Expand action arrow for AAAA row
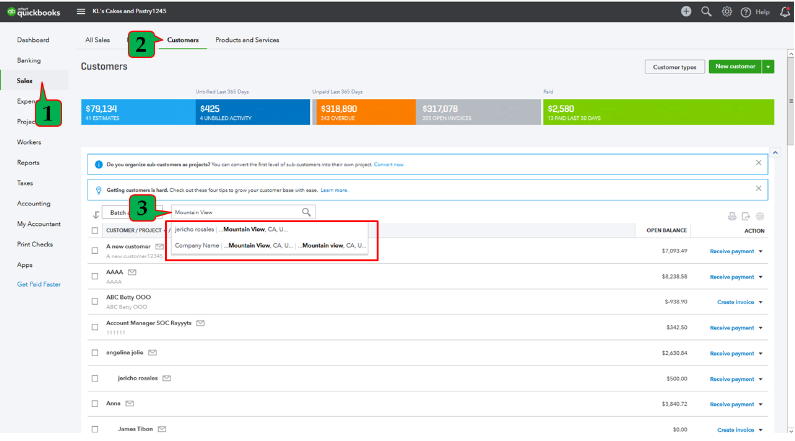Viewport: 795px width, 441px height. (x=761, y=277)
